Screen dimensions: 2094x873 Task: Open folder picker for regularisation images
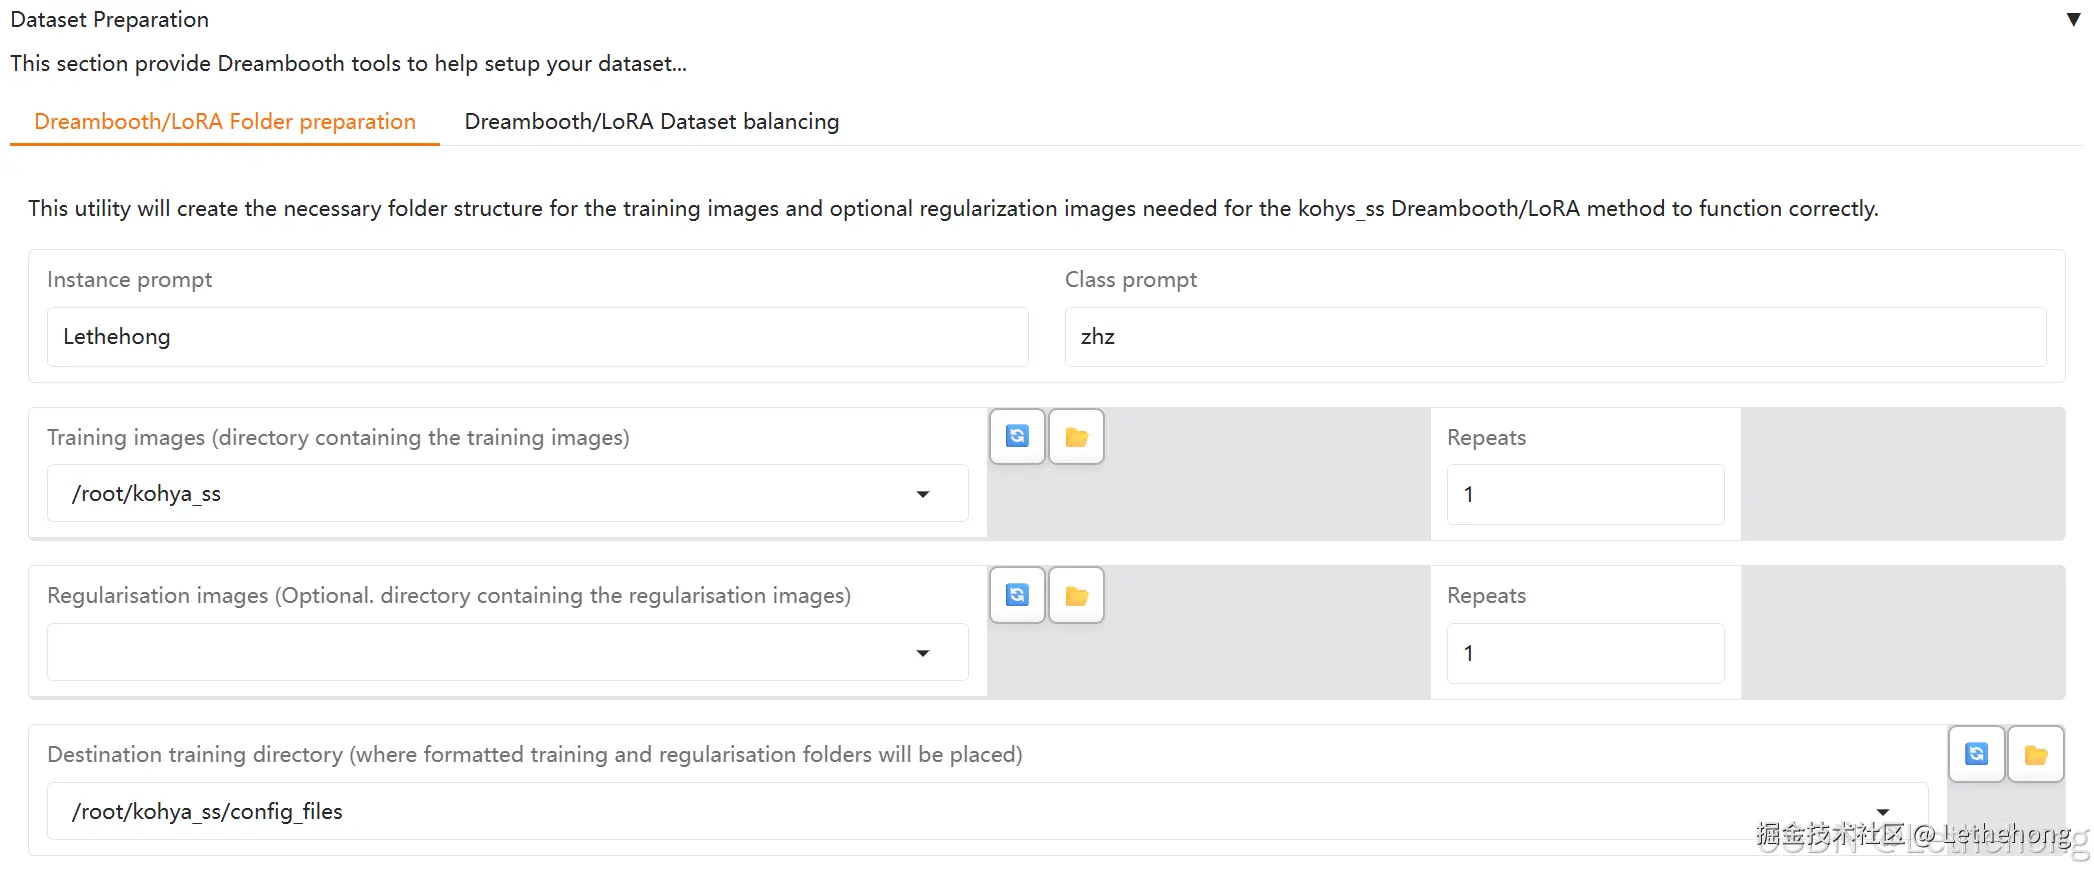[x=1076, y=595]
